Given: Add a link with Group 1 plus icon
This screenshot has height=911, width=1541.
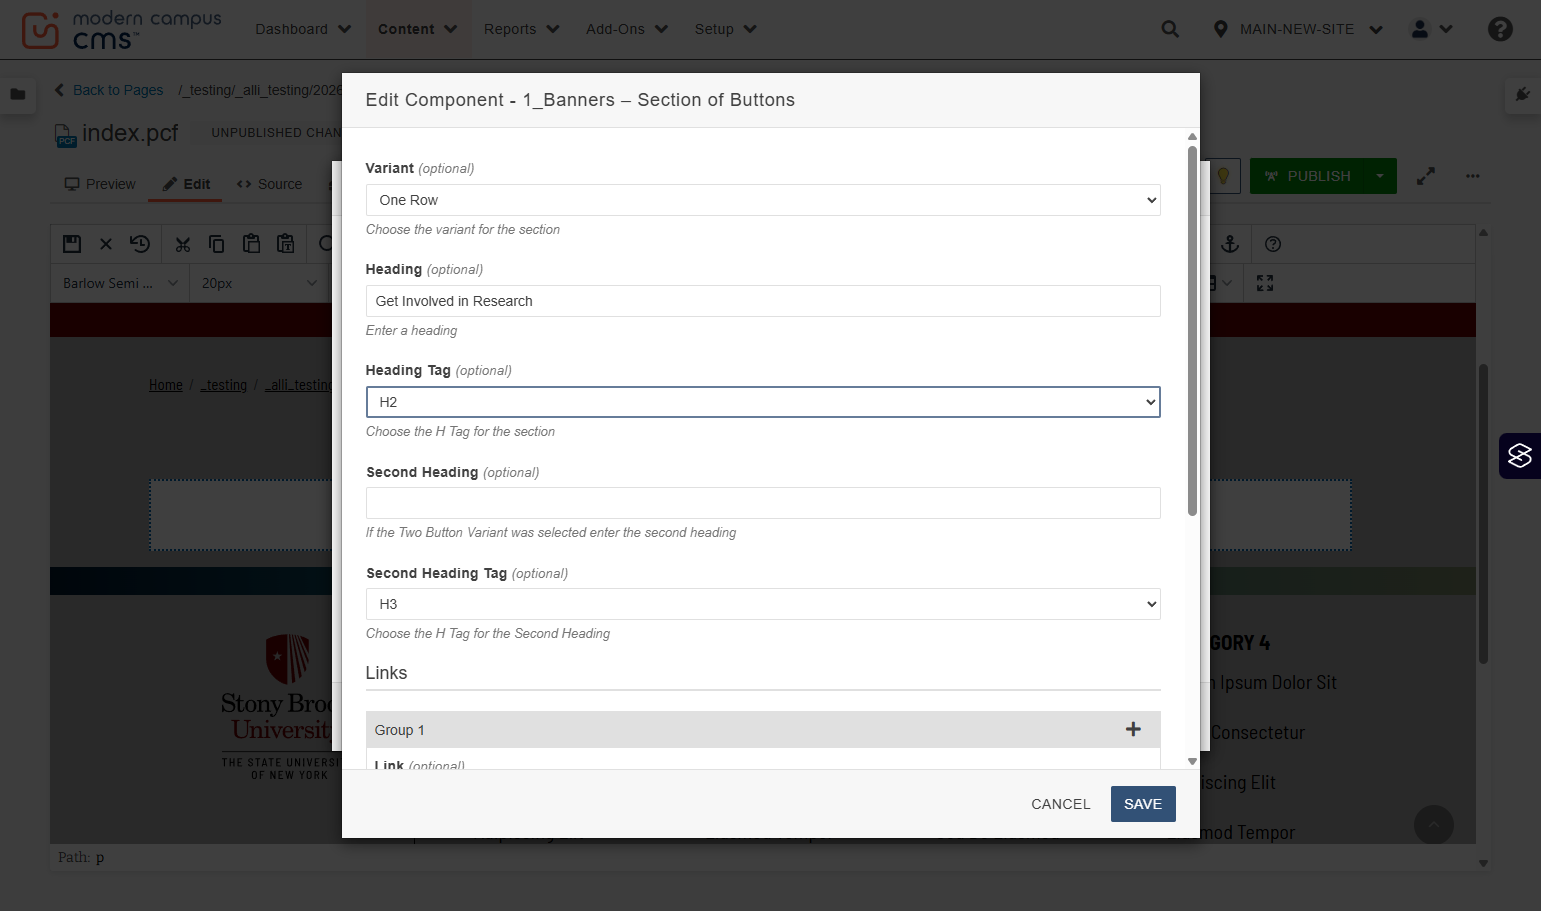Looking at the screenshot, I should pos(1133,729).
